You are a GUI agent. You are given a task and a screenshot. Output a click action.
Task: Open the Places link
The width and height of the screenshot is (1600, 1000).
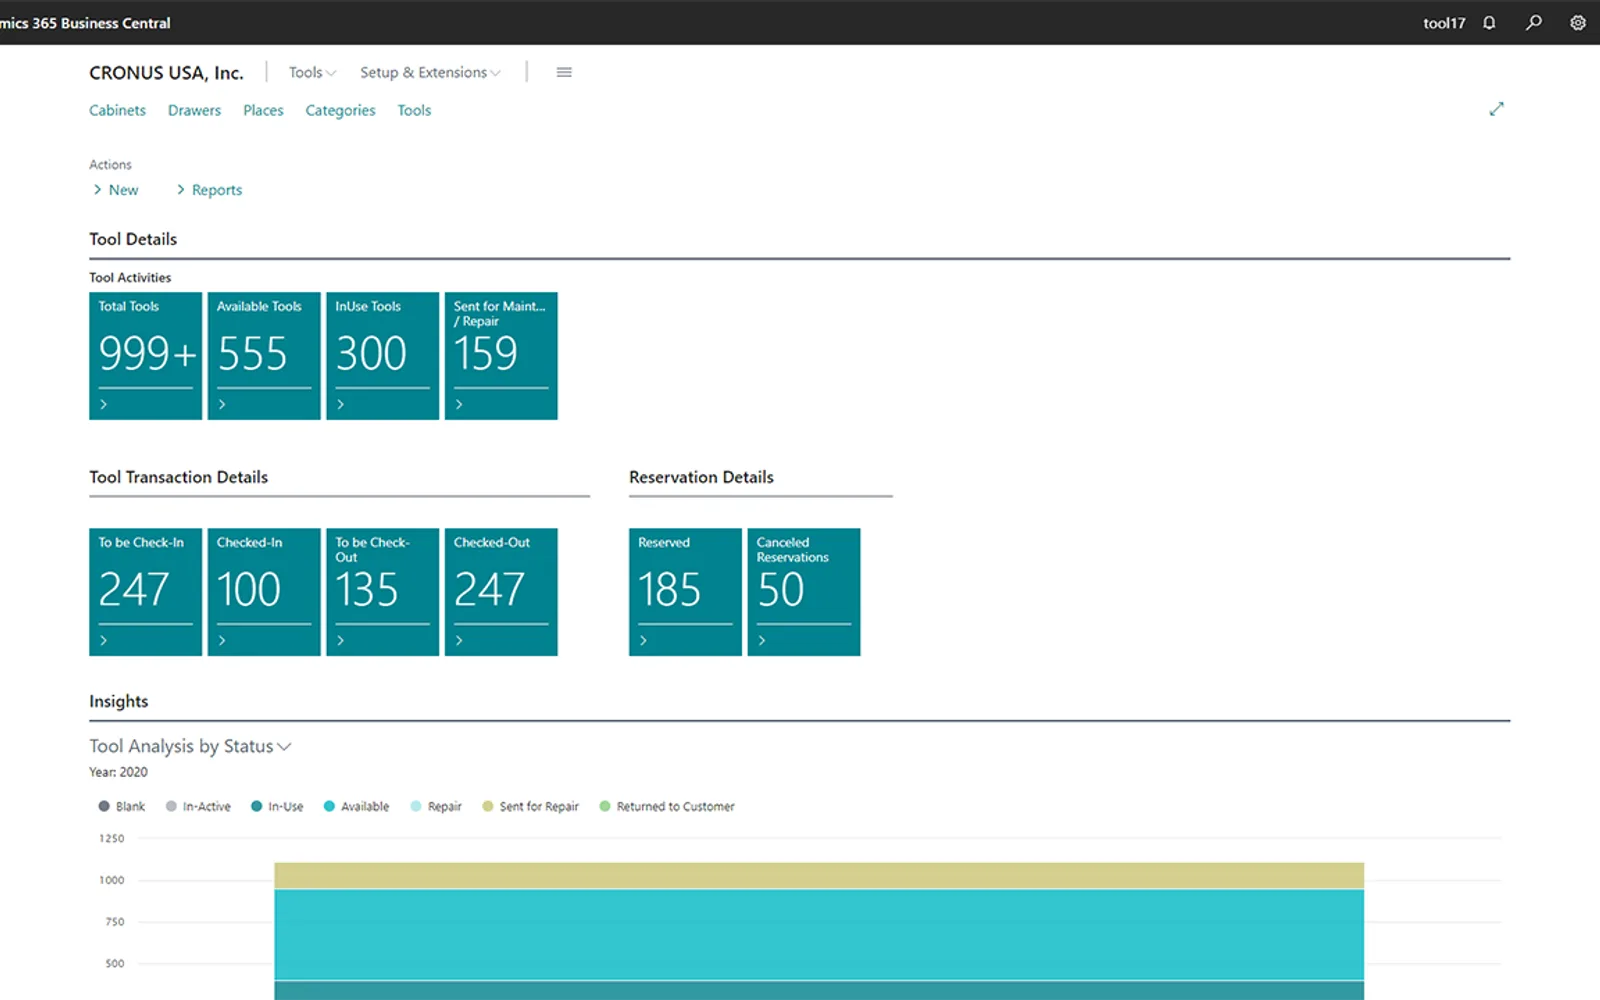coord(263,110)
